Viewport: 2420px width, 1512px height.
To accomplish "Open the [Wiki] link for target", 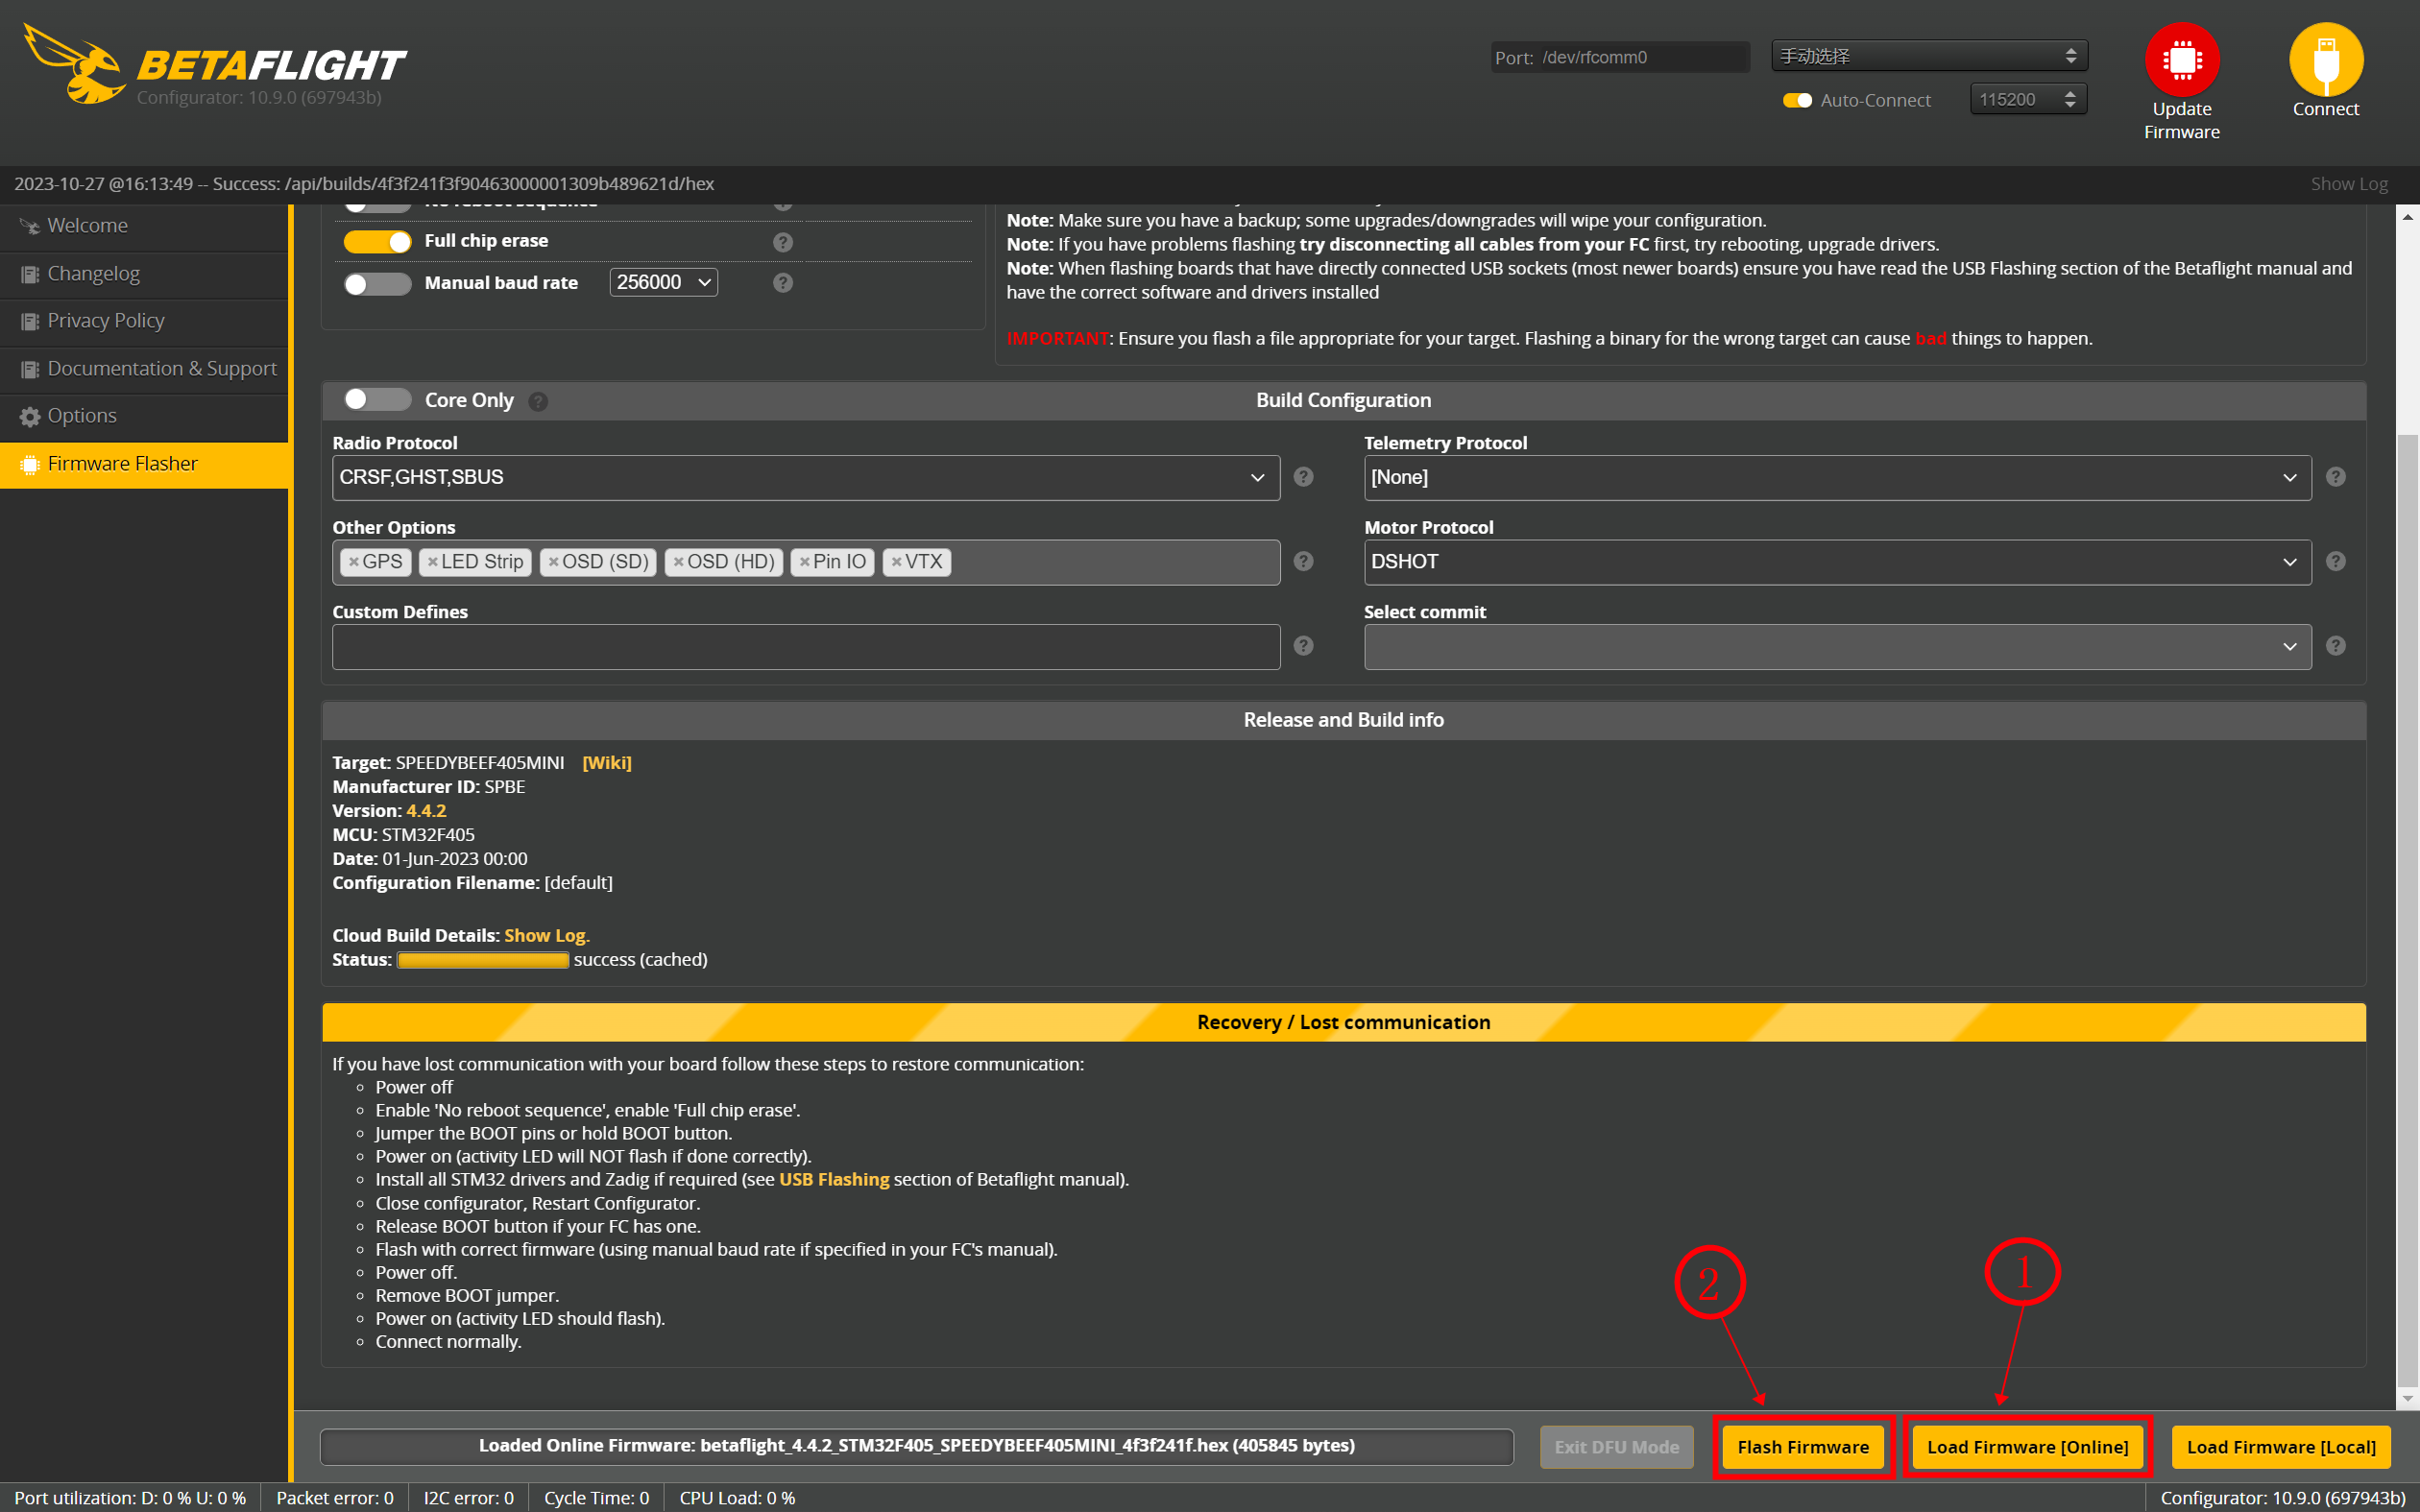I will [x=606, y=763].
